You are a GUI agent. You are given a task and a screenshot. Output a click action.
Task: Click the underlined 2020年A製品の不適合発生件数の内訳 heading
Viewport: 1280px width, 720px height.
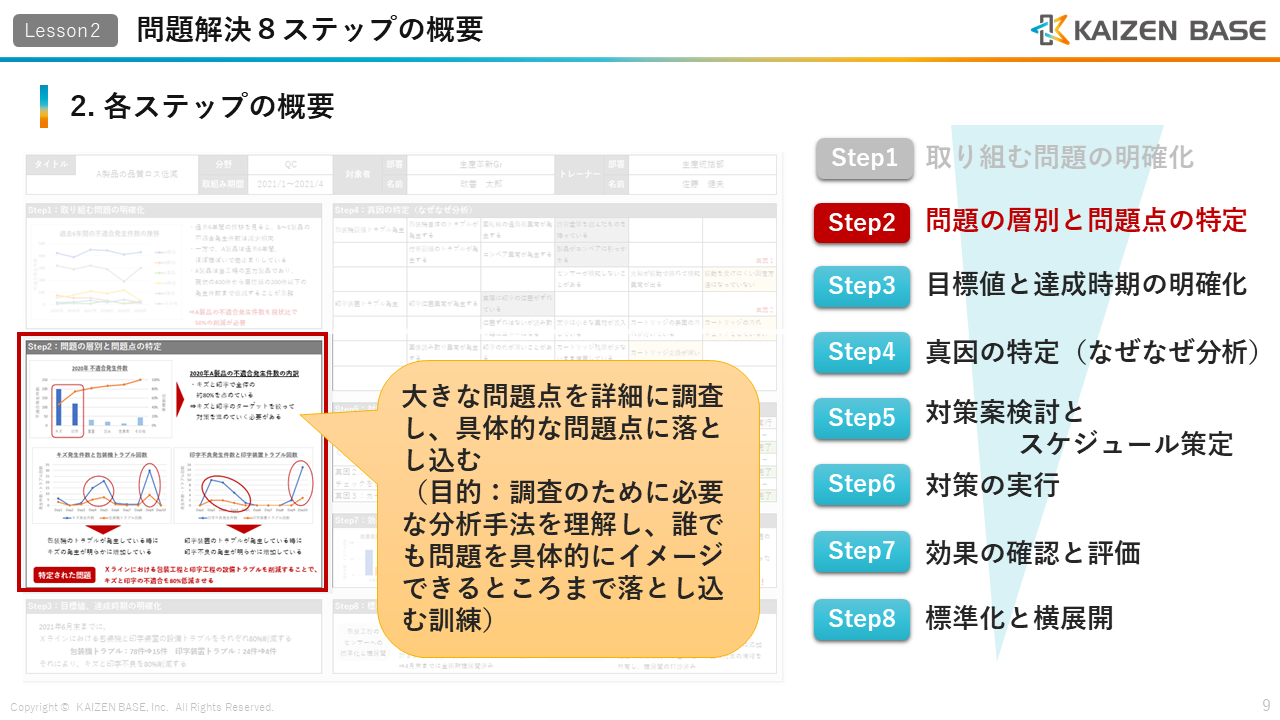pos(244,373)
